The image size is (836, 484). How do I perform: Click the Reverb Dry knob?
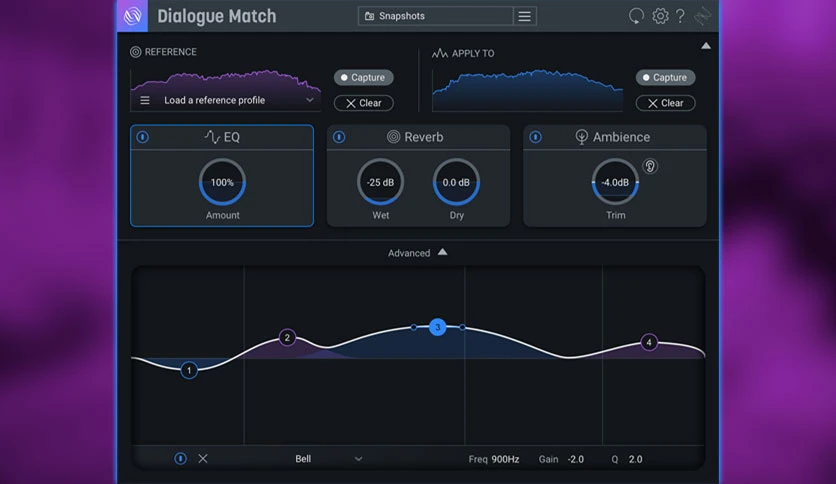point(456,182)
